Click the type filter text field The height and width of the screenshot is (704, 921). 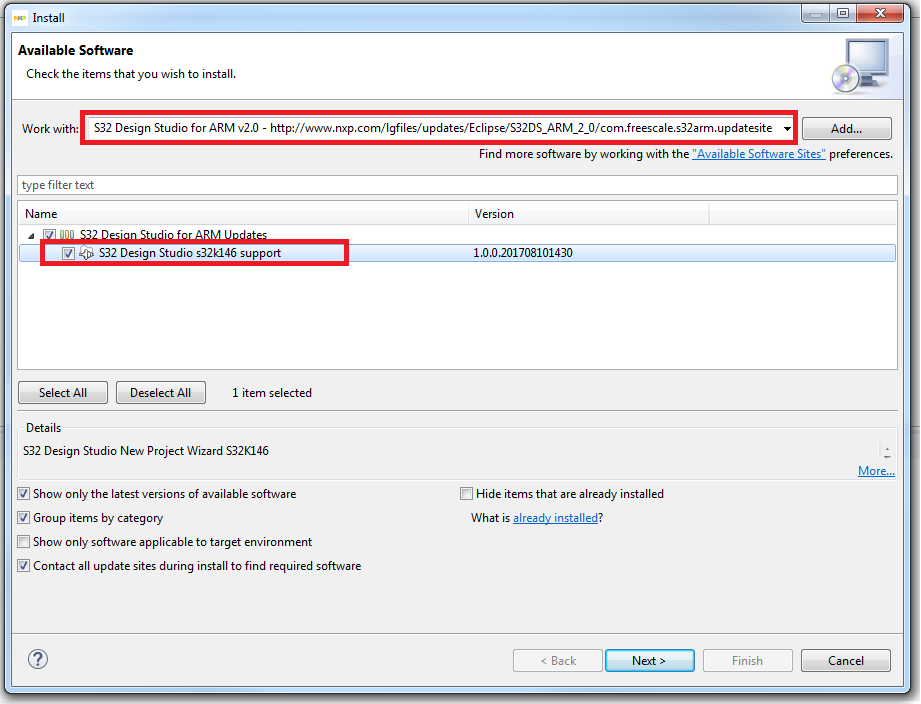point(457,185)
